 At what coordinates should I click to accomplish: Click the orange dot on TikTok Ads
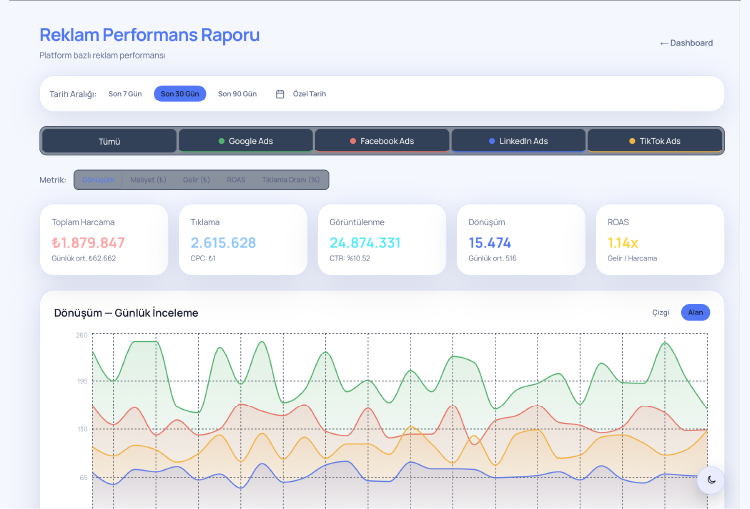coord(632,141)
